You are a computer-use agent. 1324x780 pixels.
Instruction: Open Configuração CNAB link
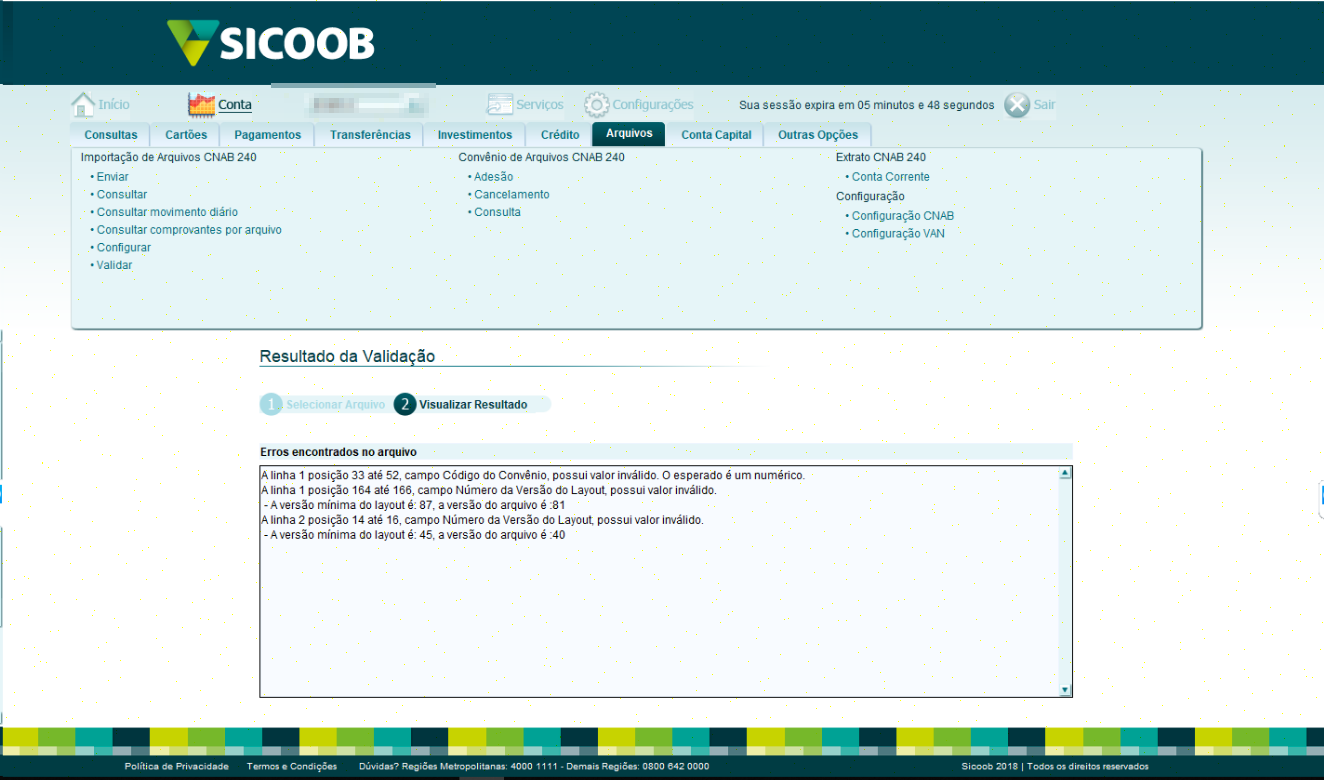[x=903, y=216]
